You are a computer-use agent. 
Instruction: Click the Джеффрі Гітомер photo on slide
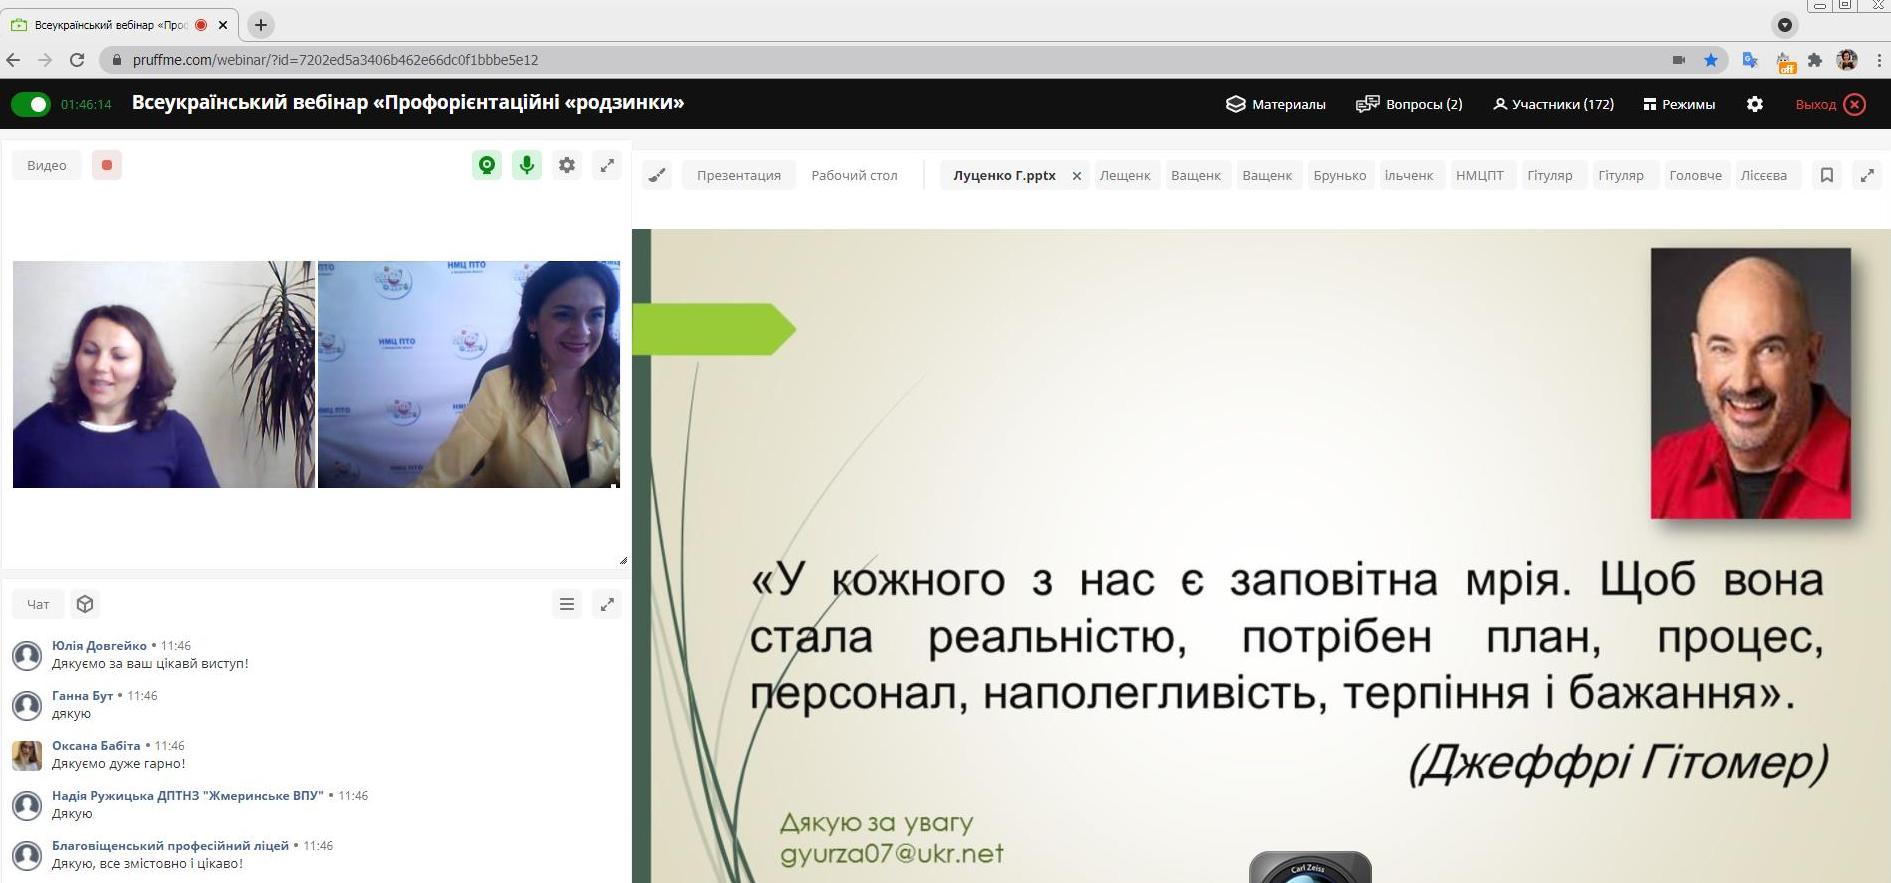pyautogui.click(x=1751, y=383)
